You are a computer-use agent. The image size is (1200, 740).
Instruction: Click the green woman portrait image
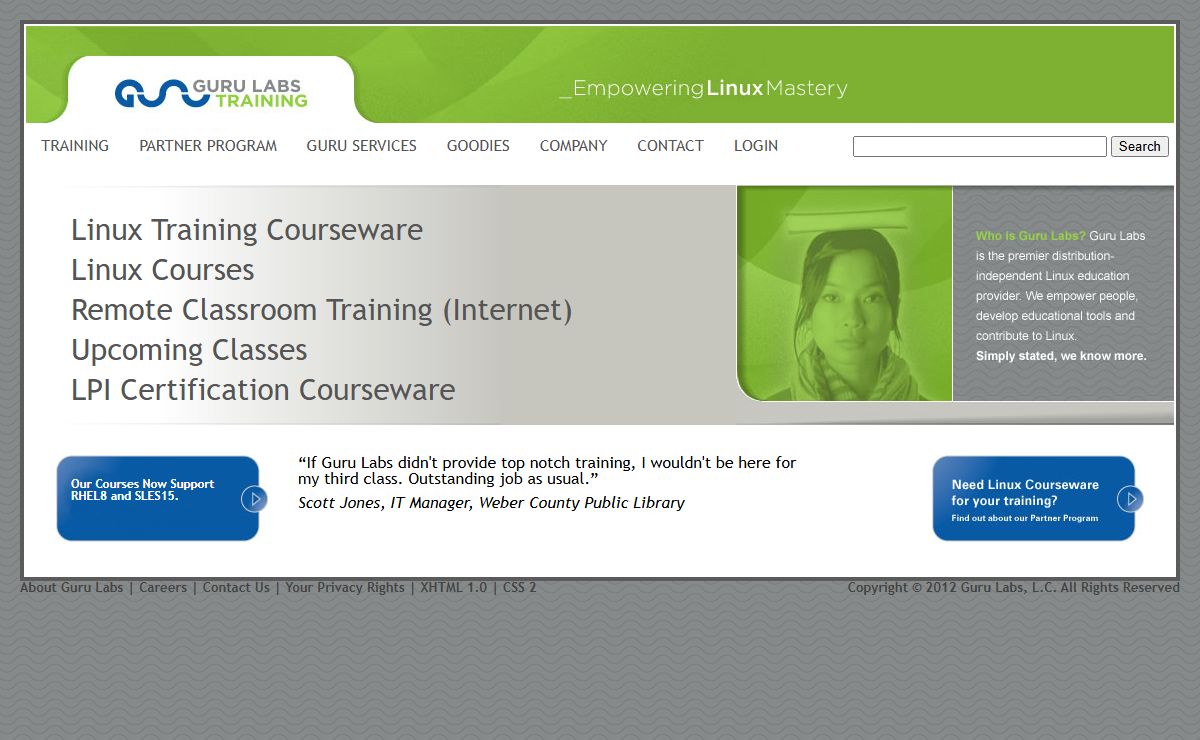tap(845, 293)
